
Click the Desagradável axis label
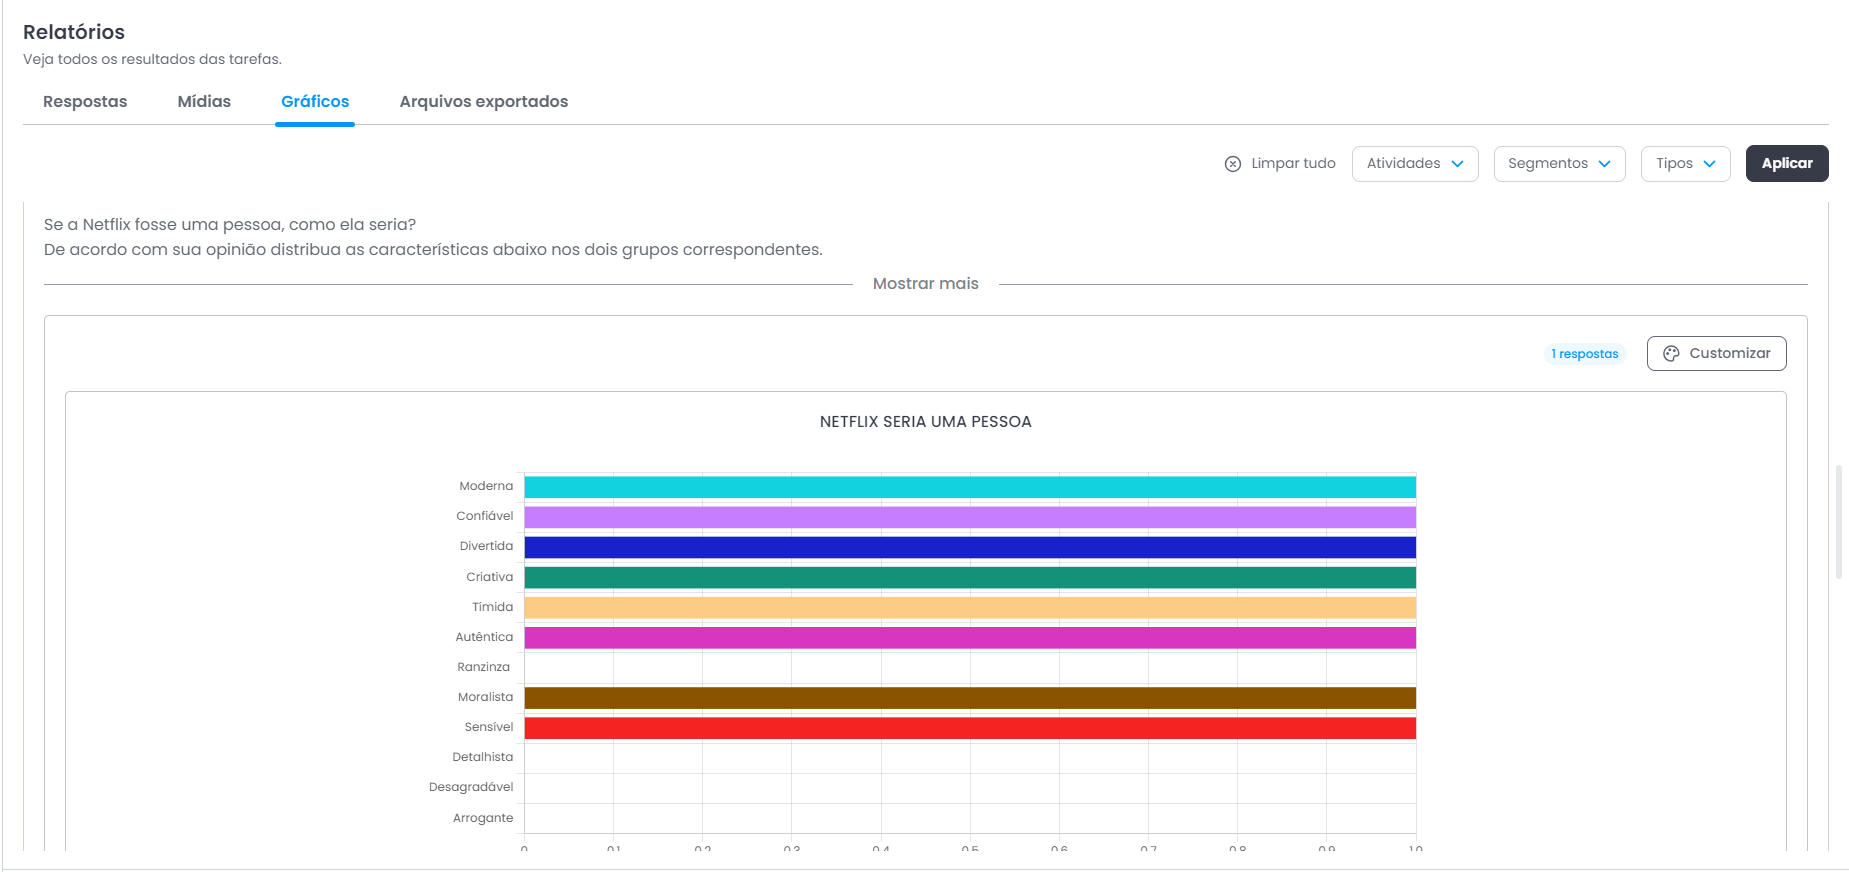(x=471, y=787)
